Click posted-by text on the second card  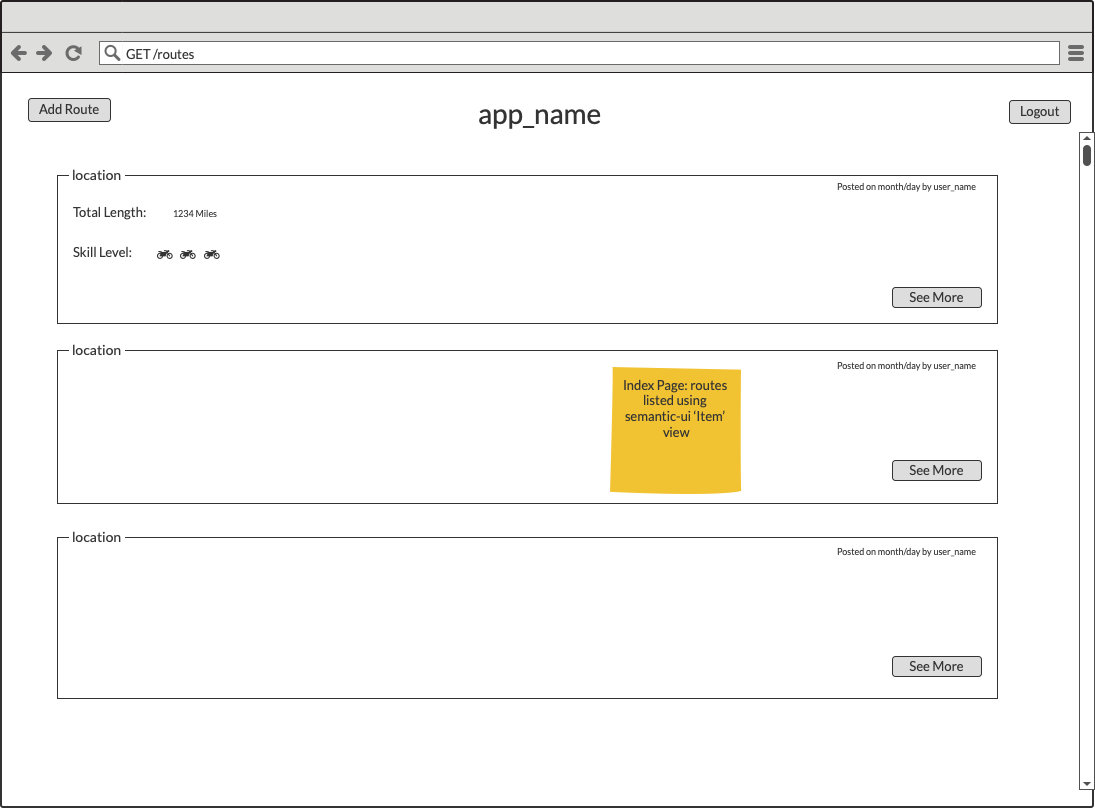click(x=906, y=366)
